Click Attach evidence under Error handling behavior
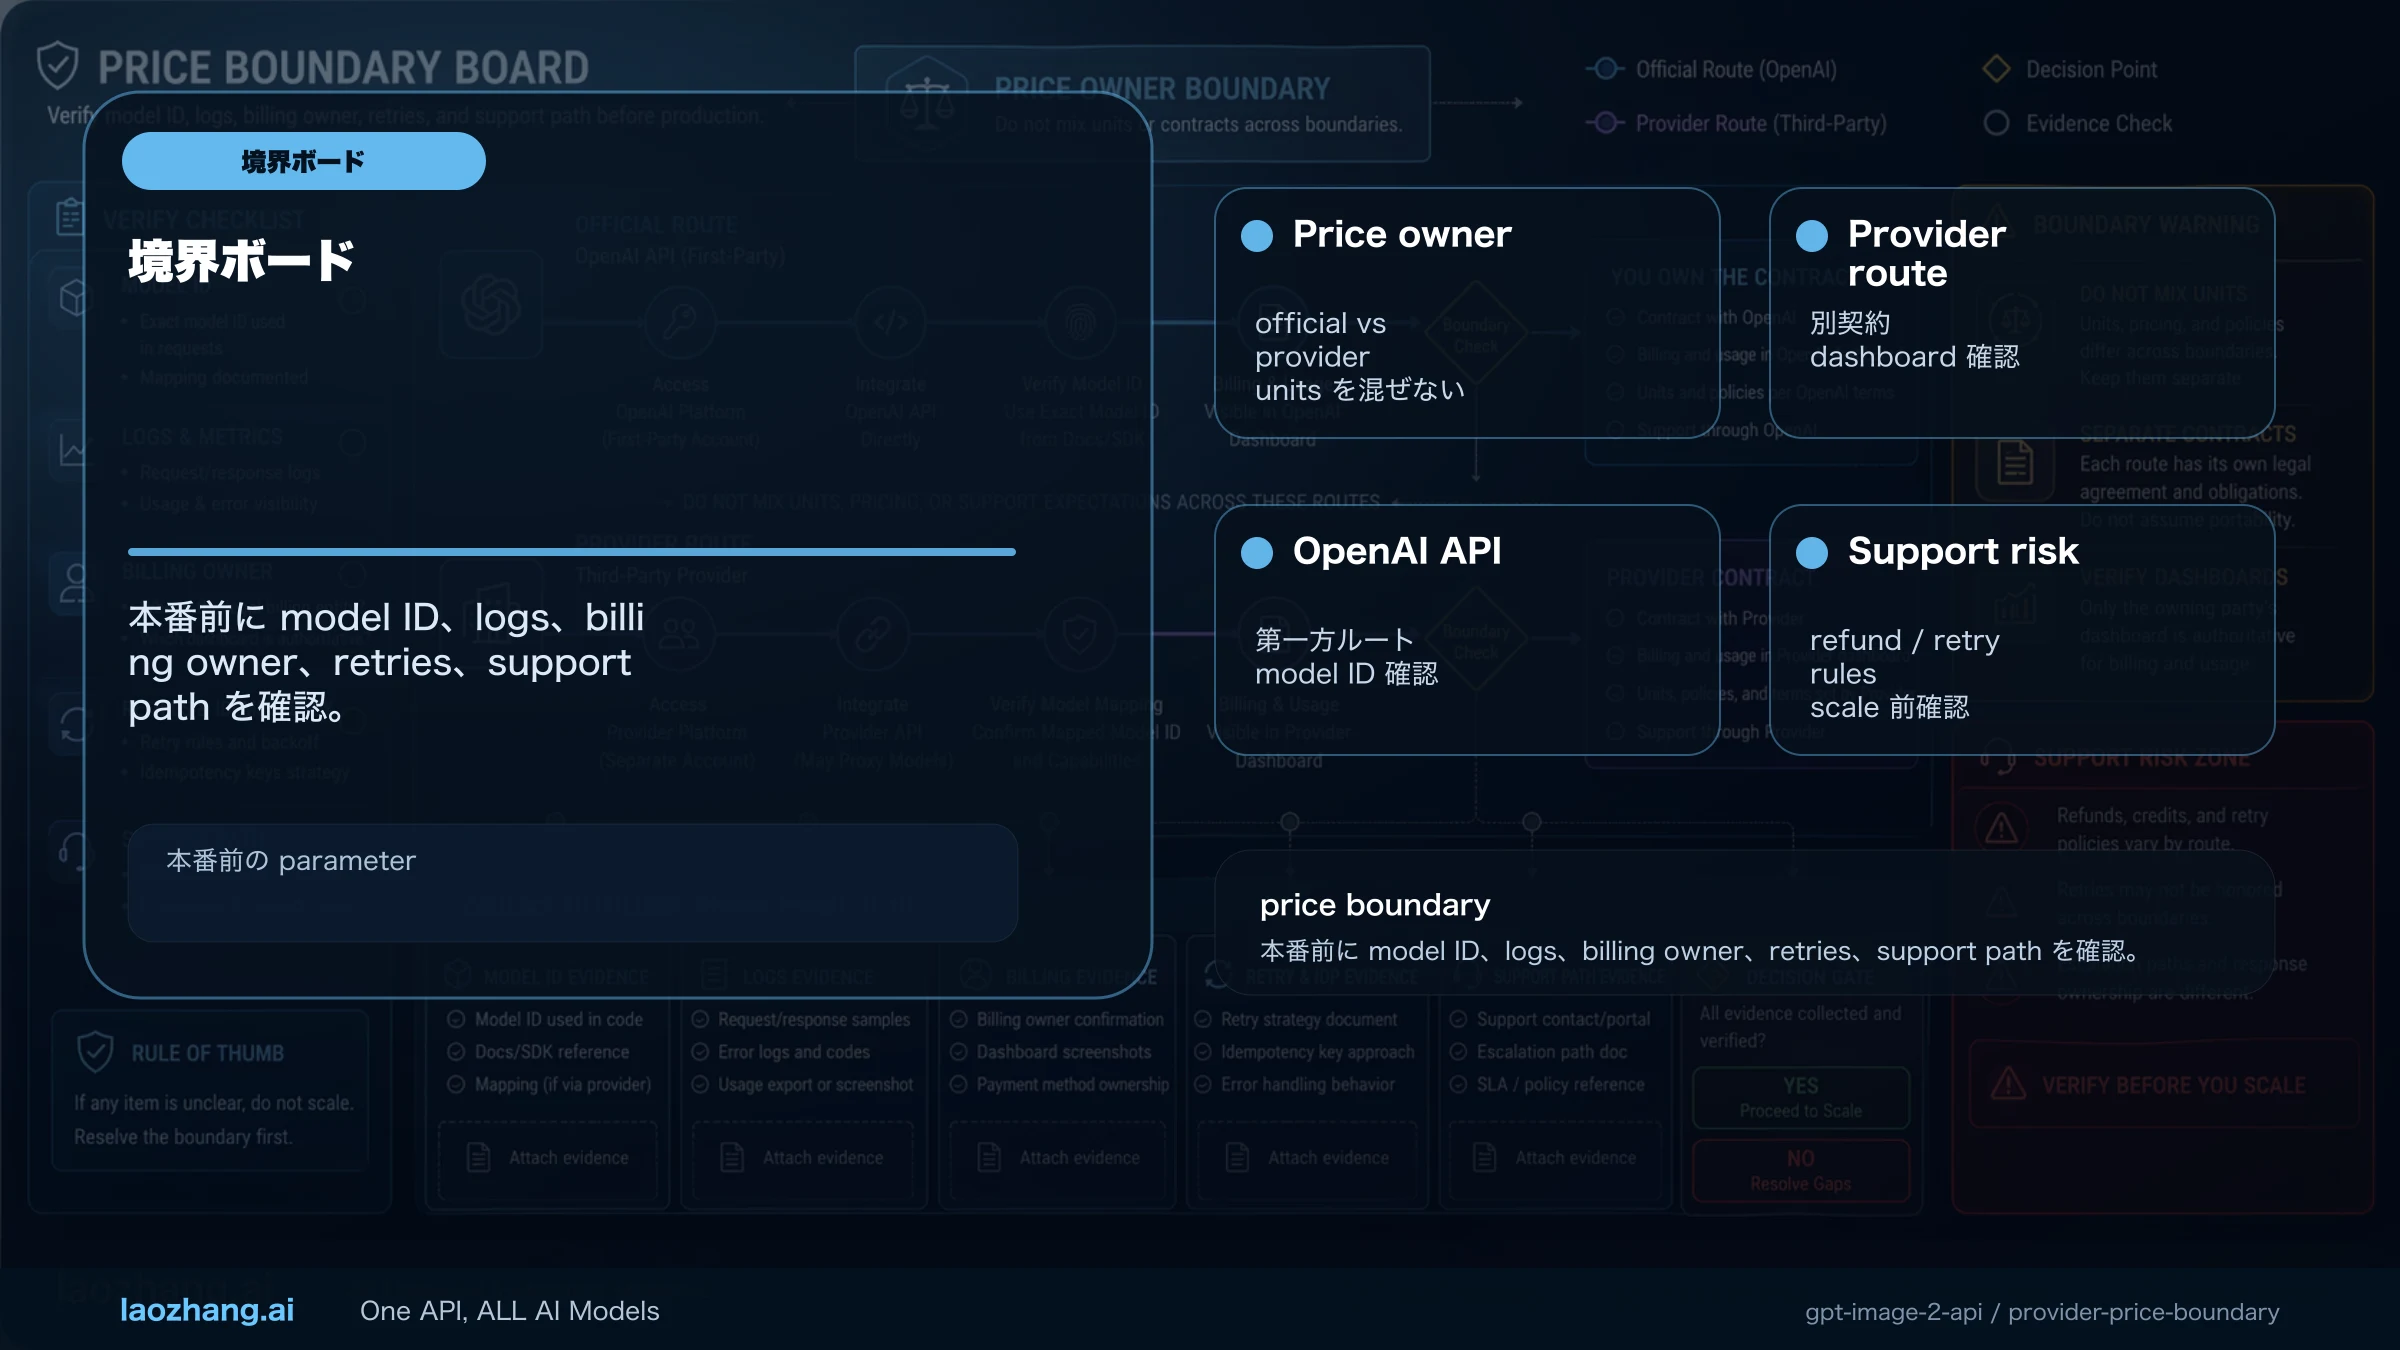The height and width of the screenshot is (1350, 2400). click(x=1307, y=1157)
